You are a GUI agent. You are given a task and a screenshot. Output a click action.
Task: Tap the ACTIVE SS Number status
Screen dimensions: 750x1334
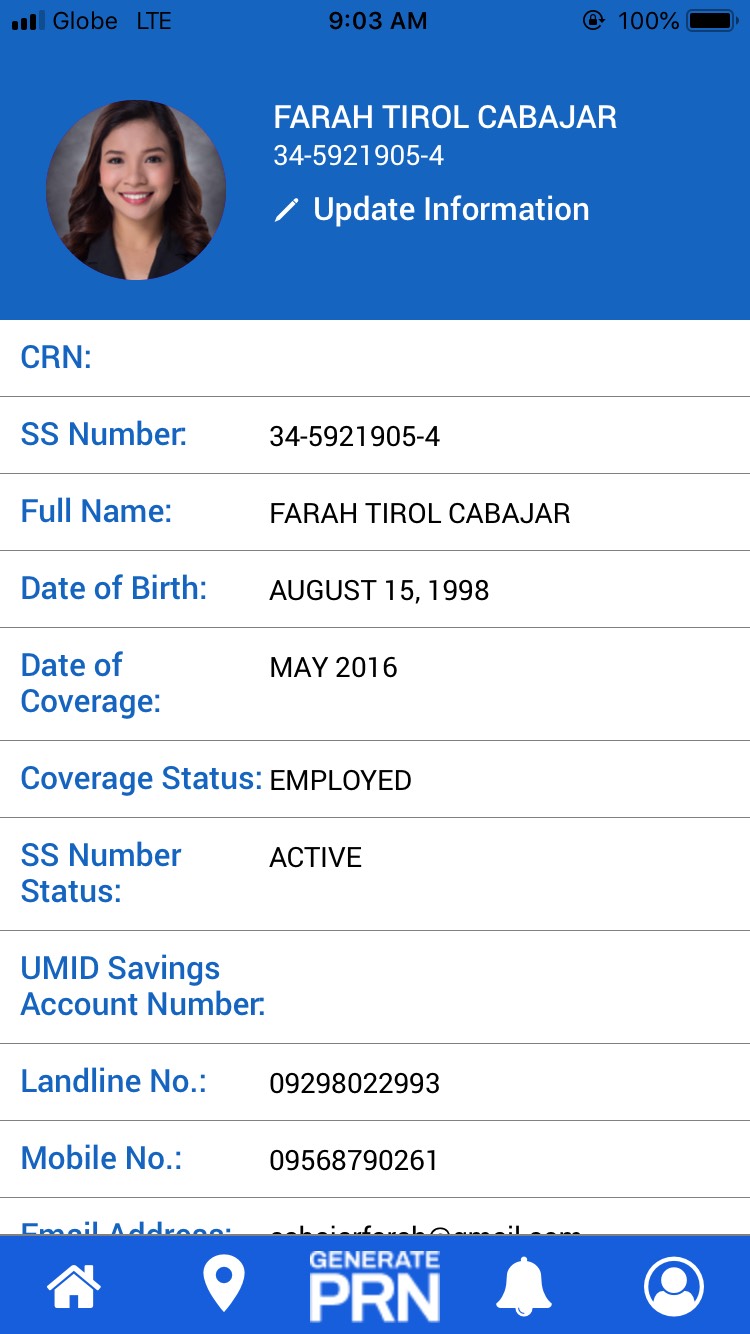pyautogui.click(x=315, y=857)
